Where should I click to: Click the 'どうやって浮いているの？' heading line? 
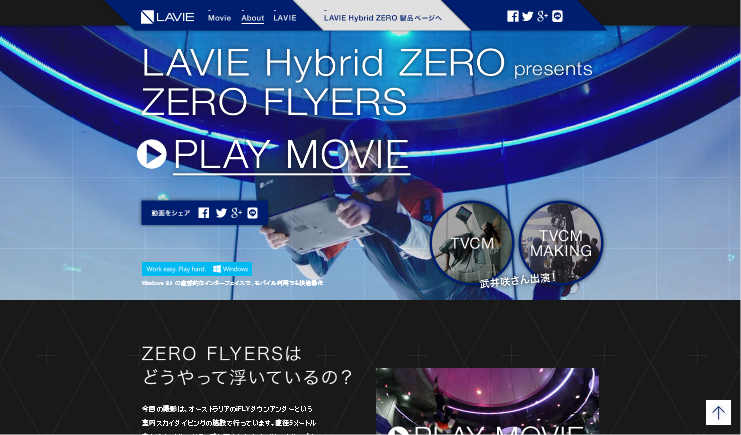248,377
